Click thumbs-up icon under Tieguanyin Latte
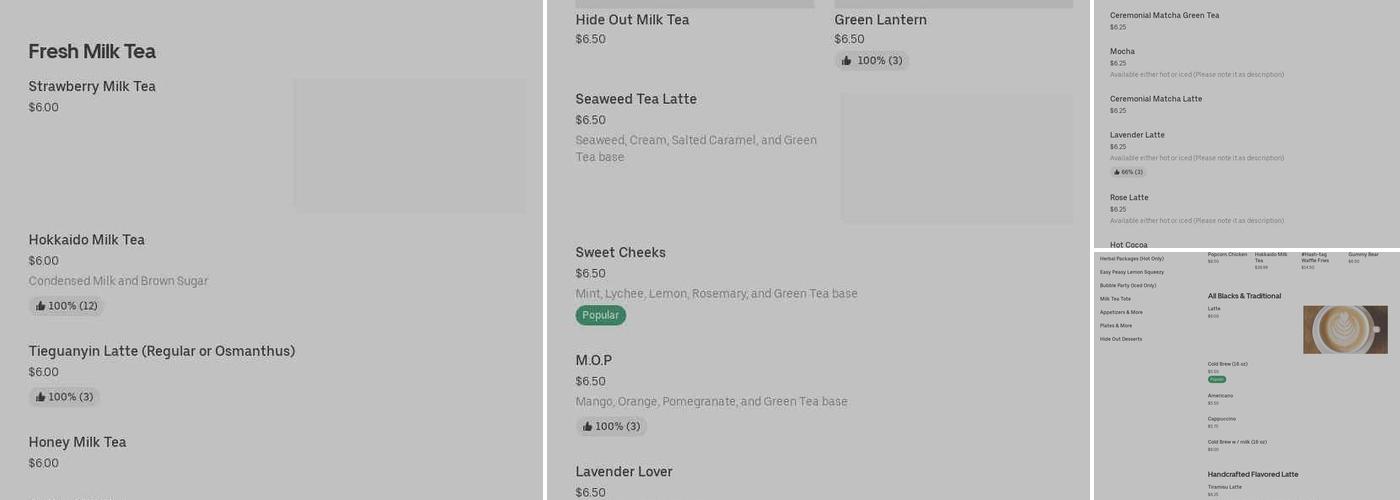Viewport: 1400px width, 500px height. click(x=40, y=397)
